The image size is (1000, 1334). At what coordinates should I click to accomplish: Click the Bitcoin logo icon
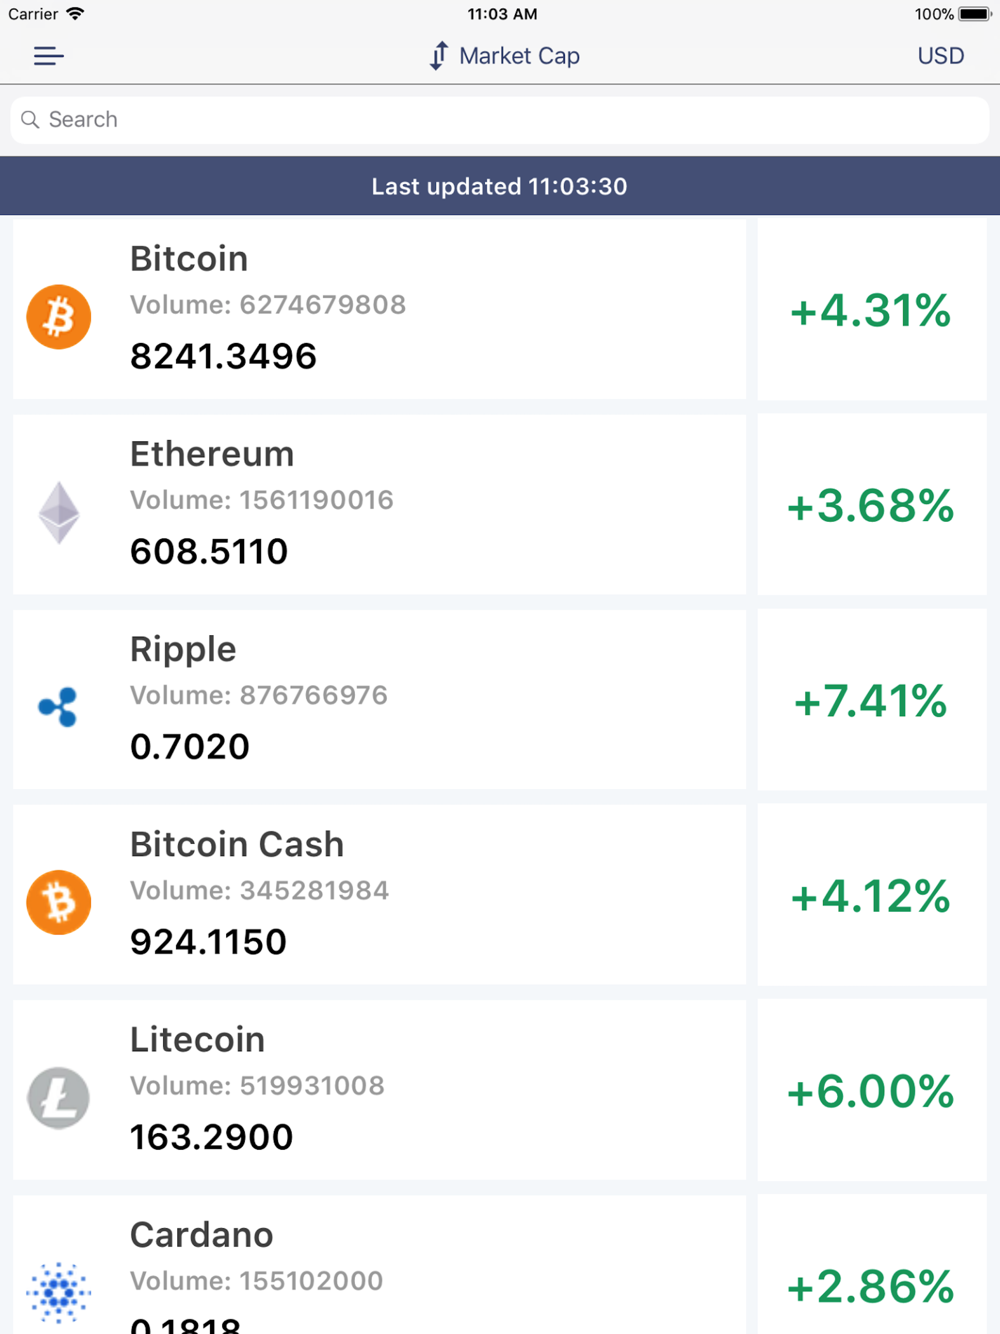pos(59,317)
